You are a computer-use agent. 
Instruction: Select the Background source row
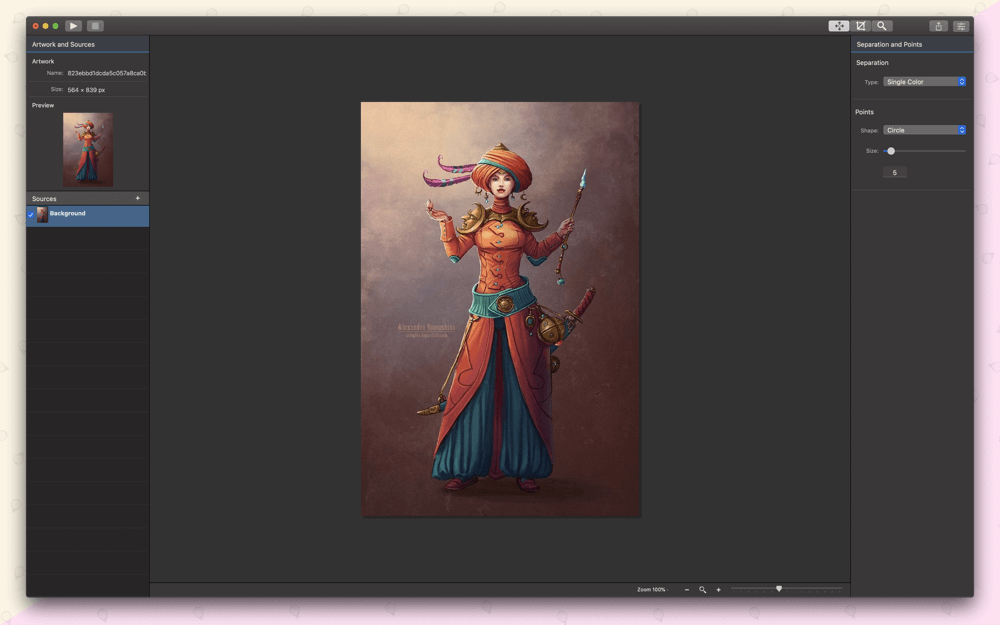click(x=87, y=216)
